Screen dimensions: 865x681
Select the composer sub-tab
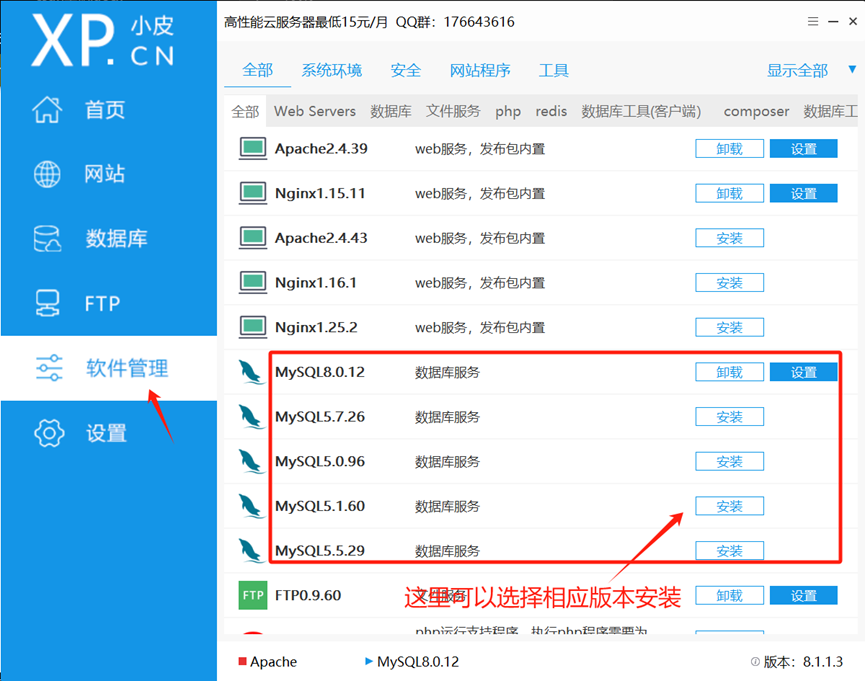[756, 111]
